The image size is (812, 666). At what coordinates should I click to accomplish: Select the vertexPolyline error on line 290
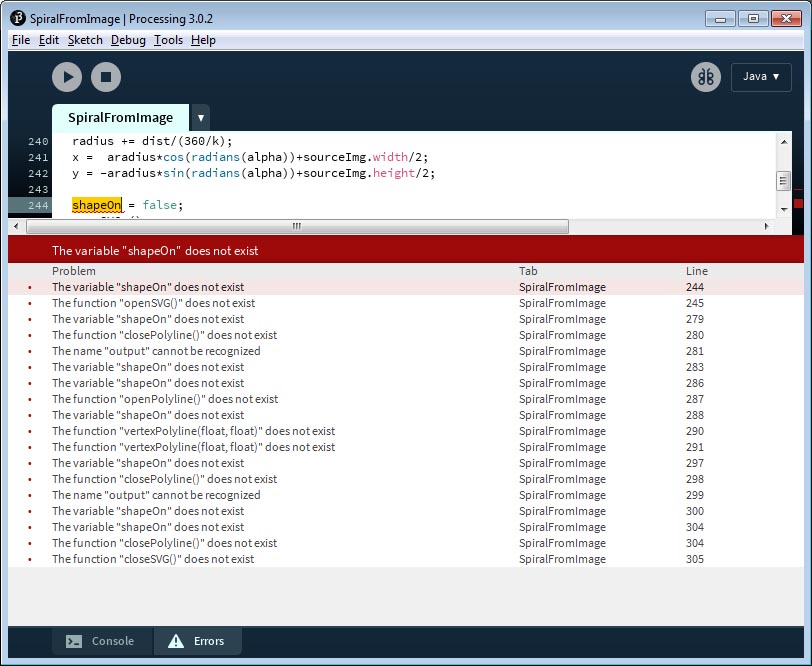tap(406, 431)
